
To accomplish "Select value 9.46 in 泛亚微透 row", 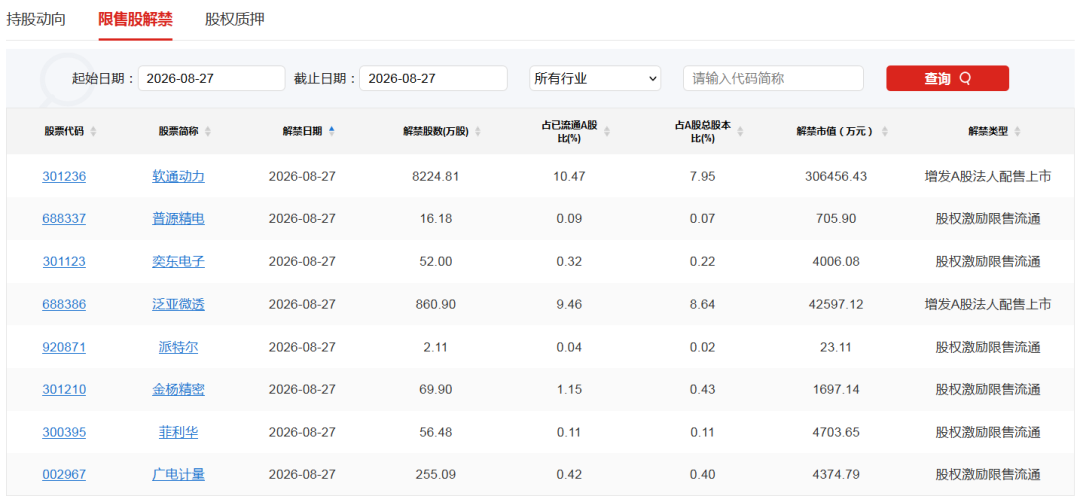I will coord(569,304).
